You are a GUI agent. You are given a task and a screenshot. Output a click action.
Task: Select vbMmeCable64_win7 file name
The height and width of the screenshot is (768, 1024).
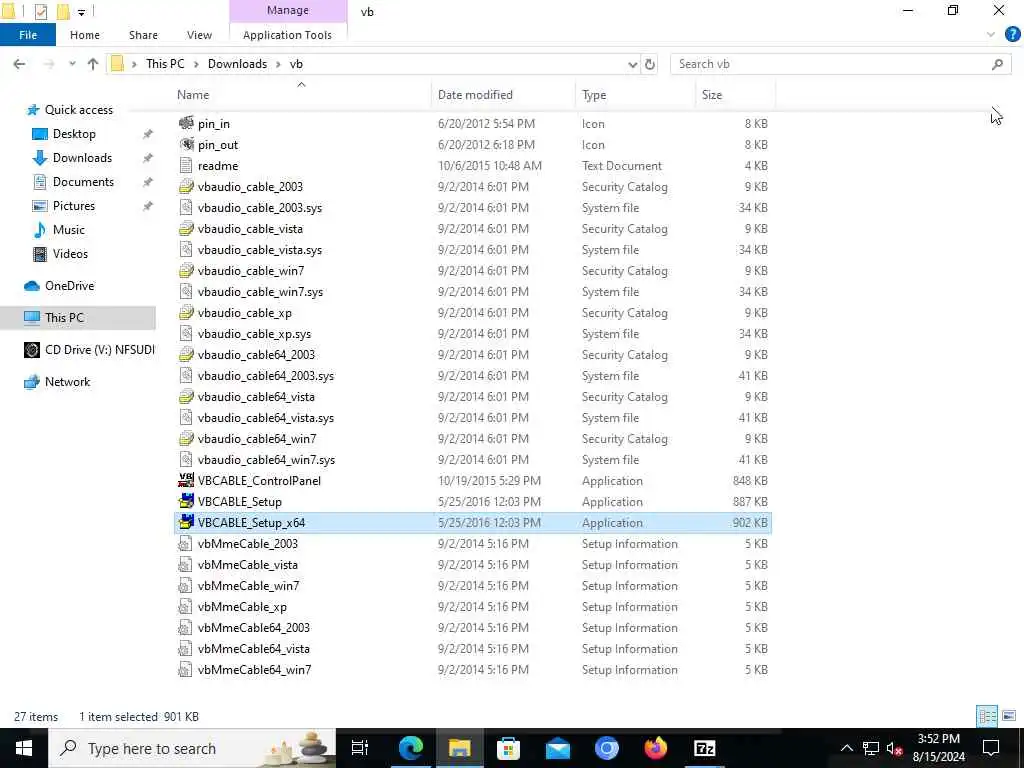[x=254, y=670]
